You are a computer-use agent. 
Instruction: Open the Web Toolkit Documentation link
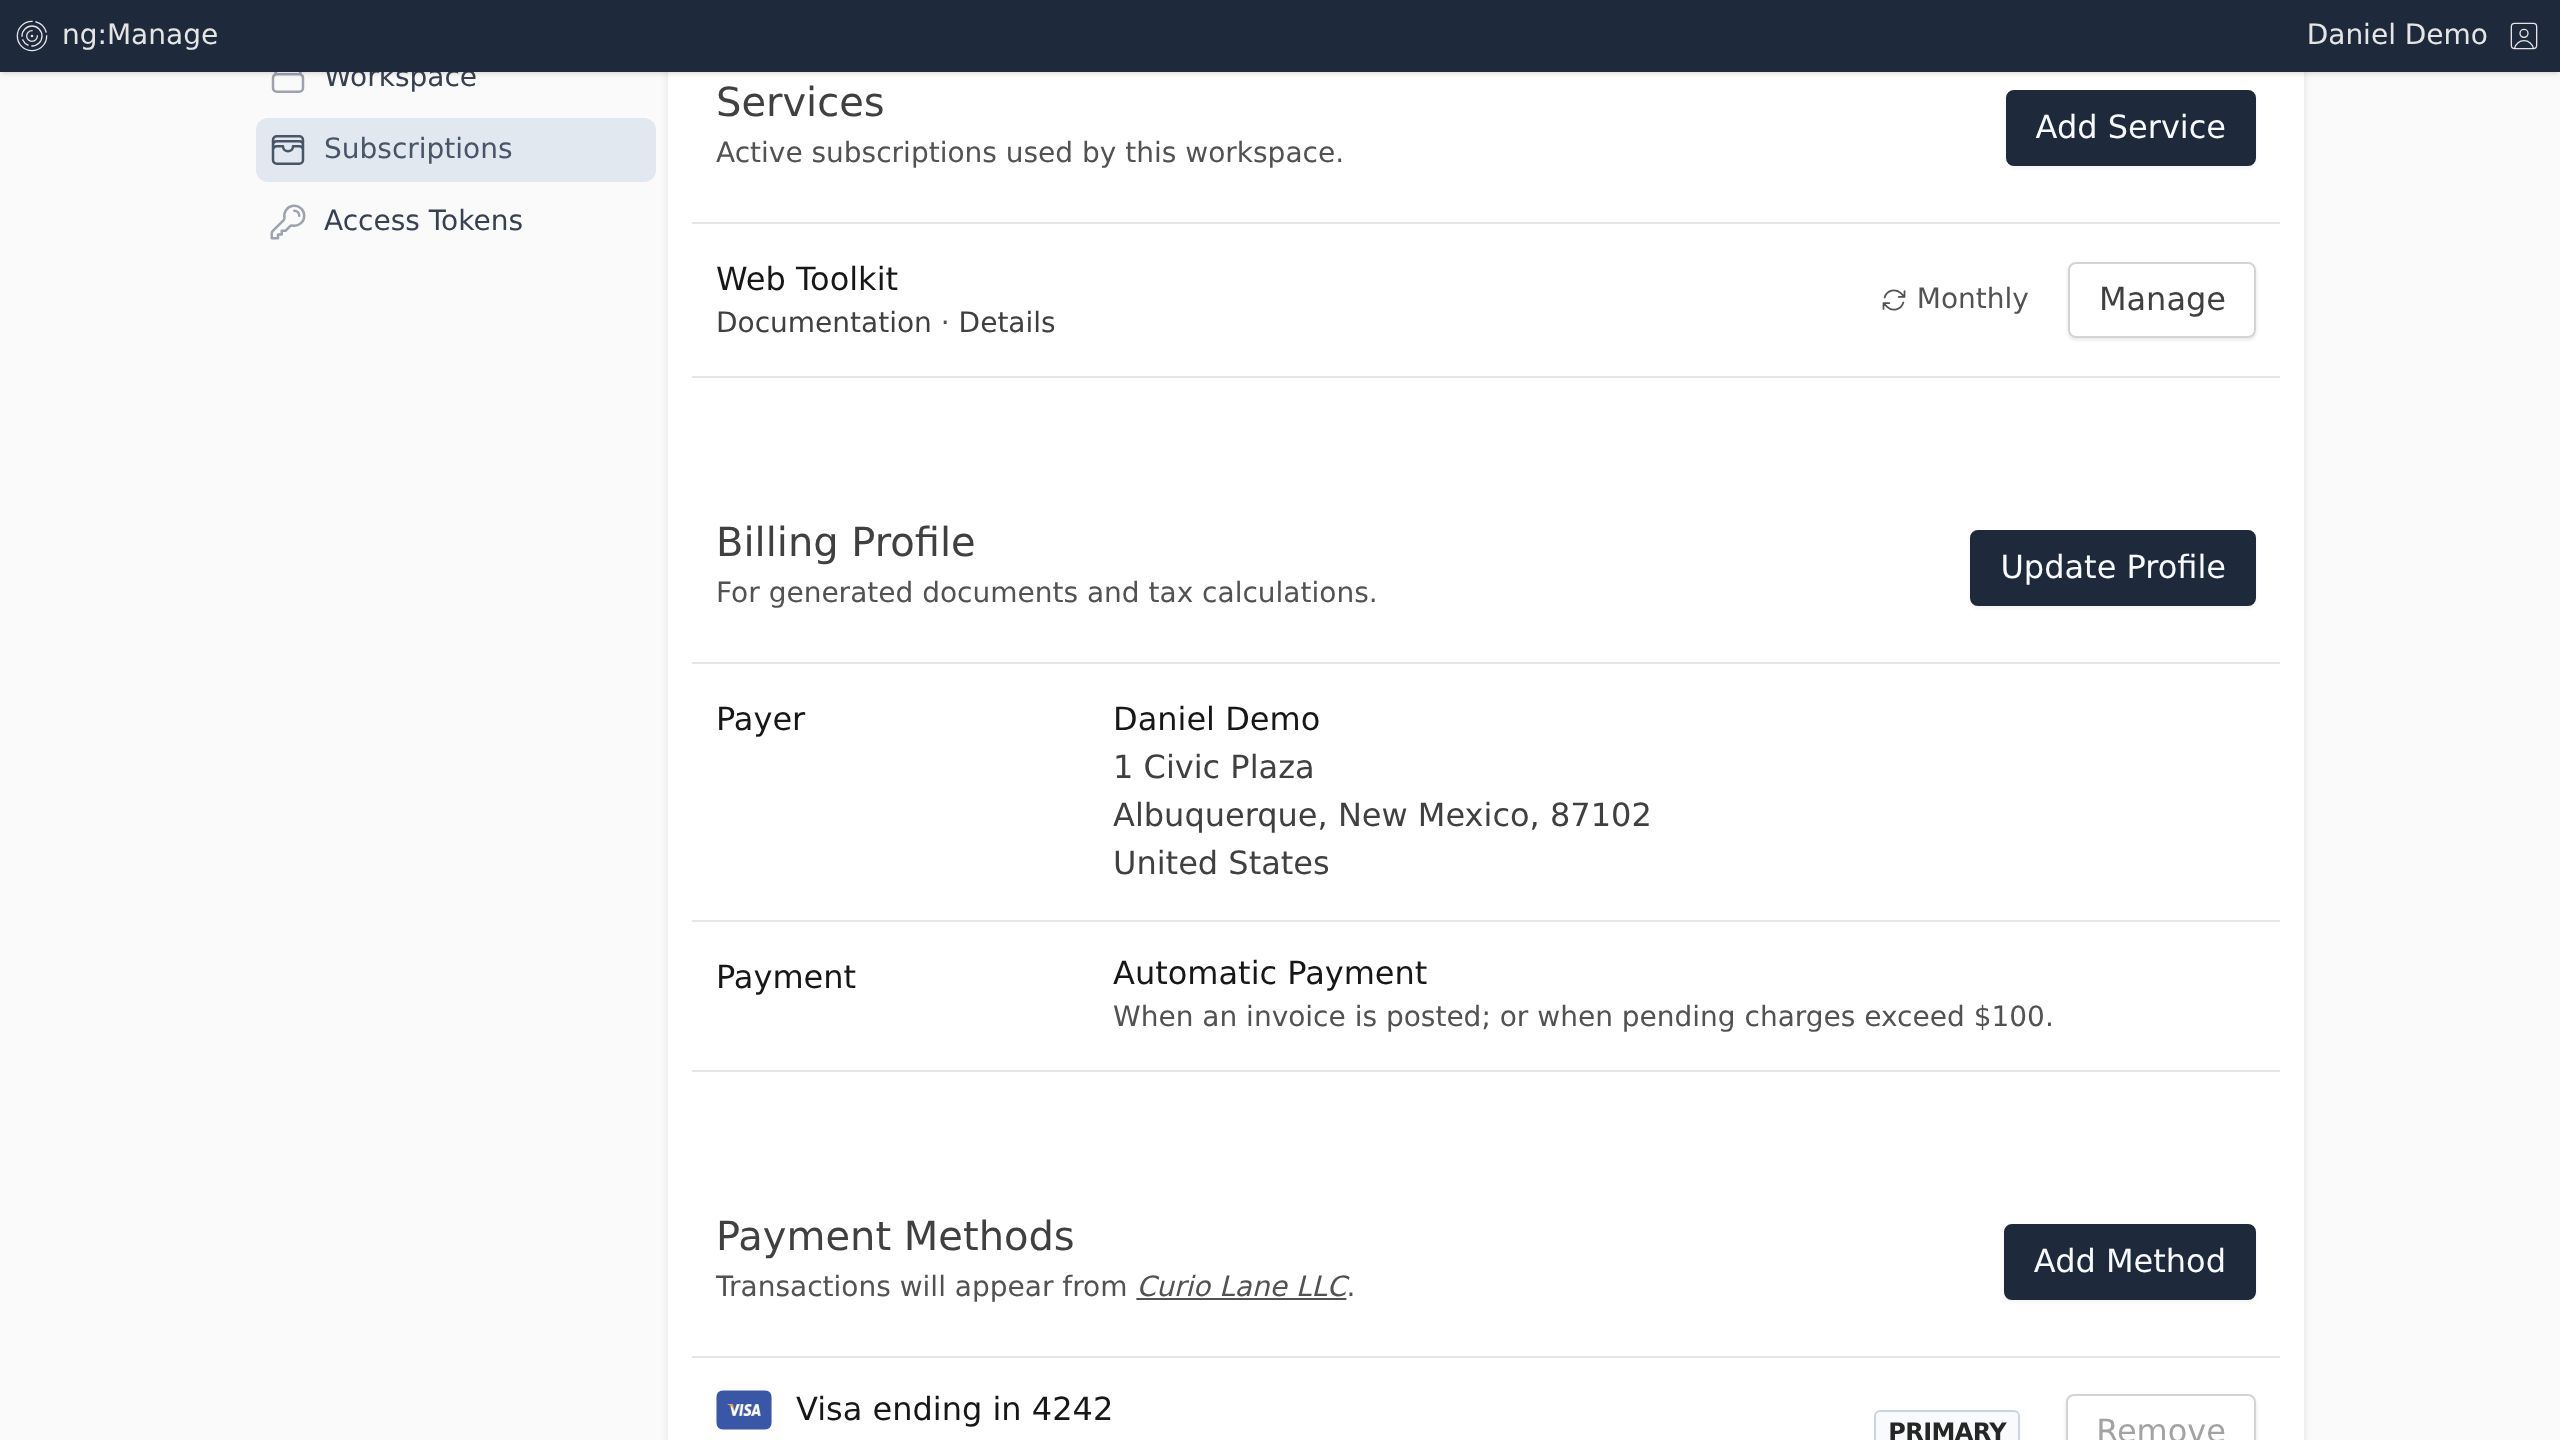pos(823,323)
